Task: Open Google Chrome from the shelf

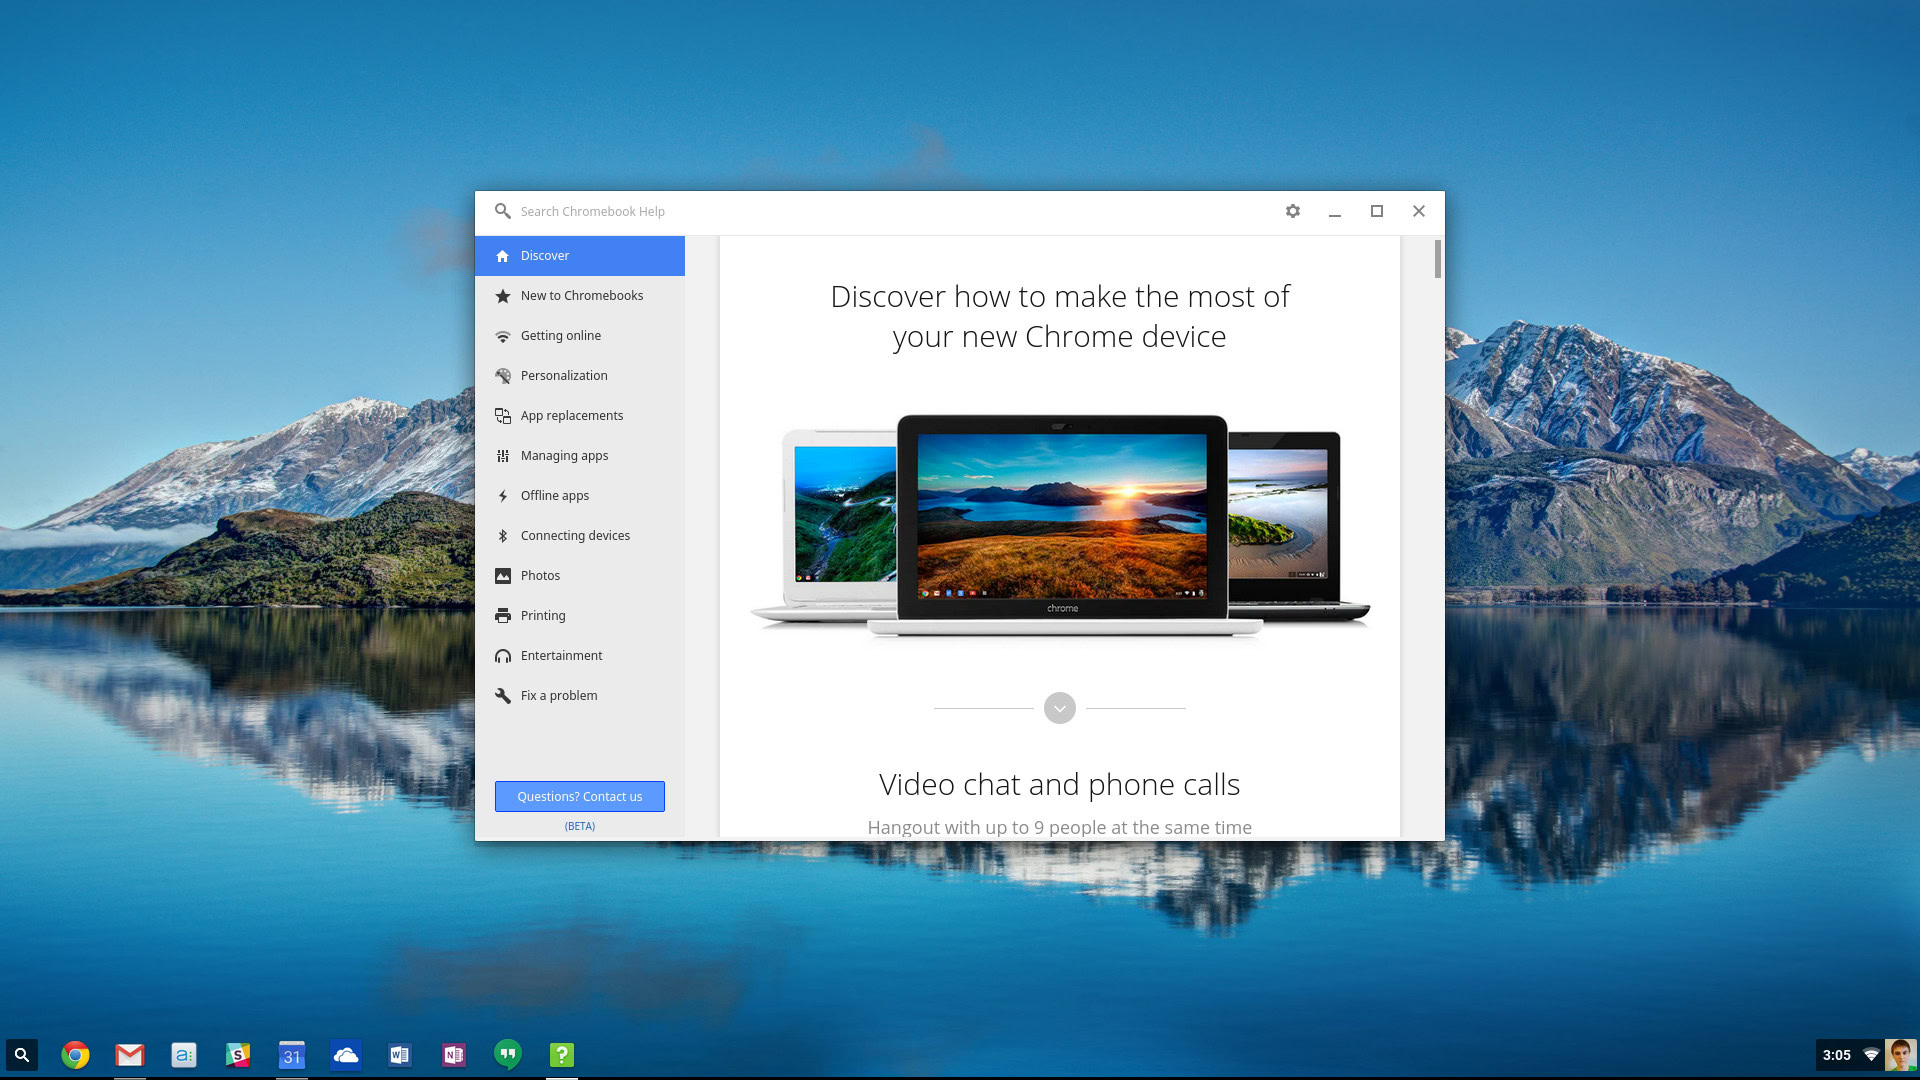Action: 75,1055
